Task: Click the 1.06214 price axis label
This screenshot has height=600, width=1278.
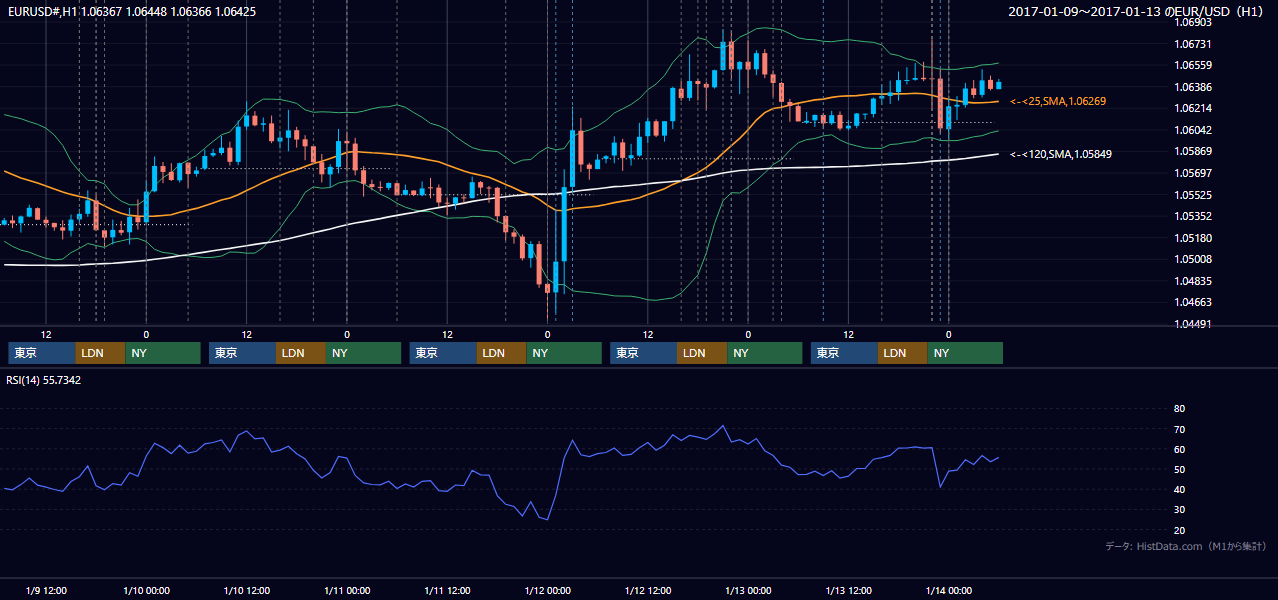Action: tap(1192, 108)
